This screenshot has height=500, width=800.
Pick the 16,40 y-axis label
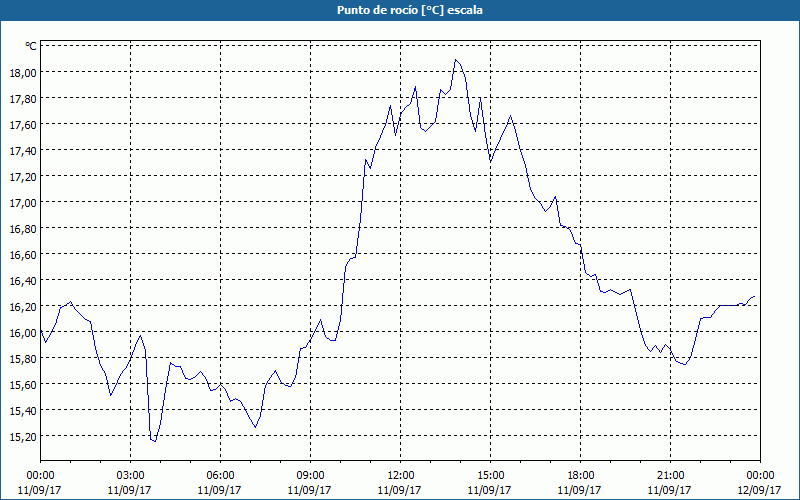pos(23,281)
